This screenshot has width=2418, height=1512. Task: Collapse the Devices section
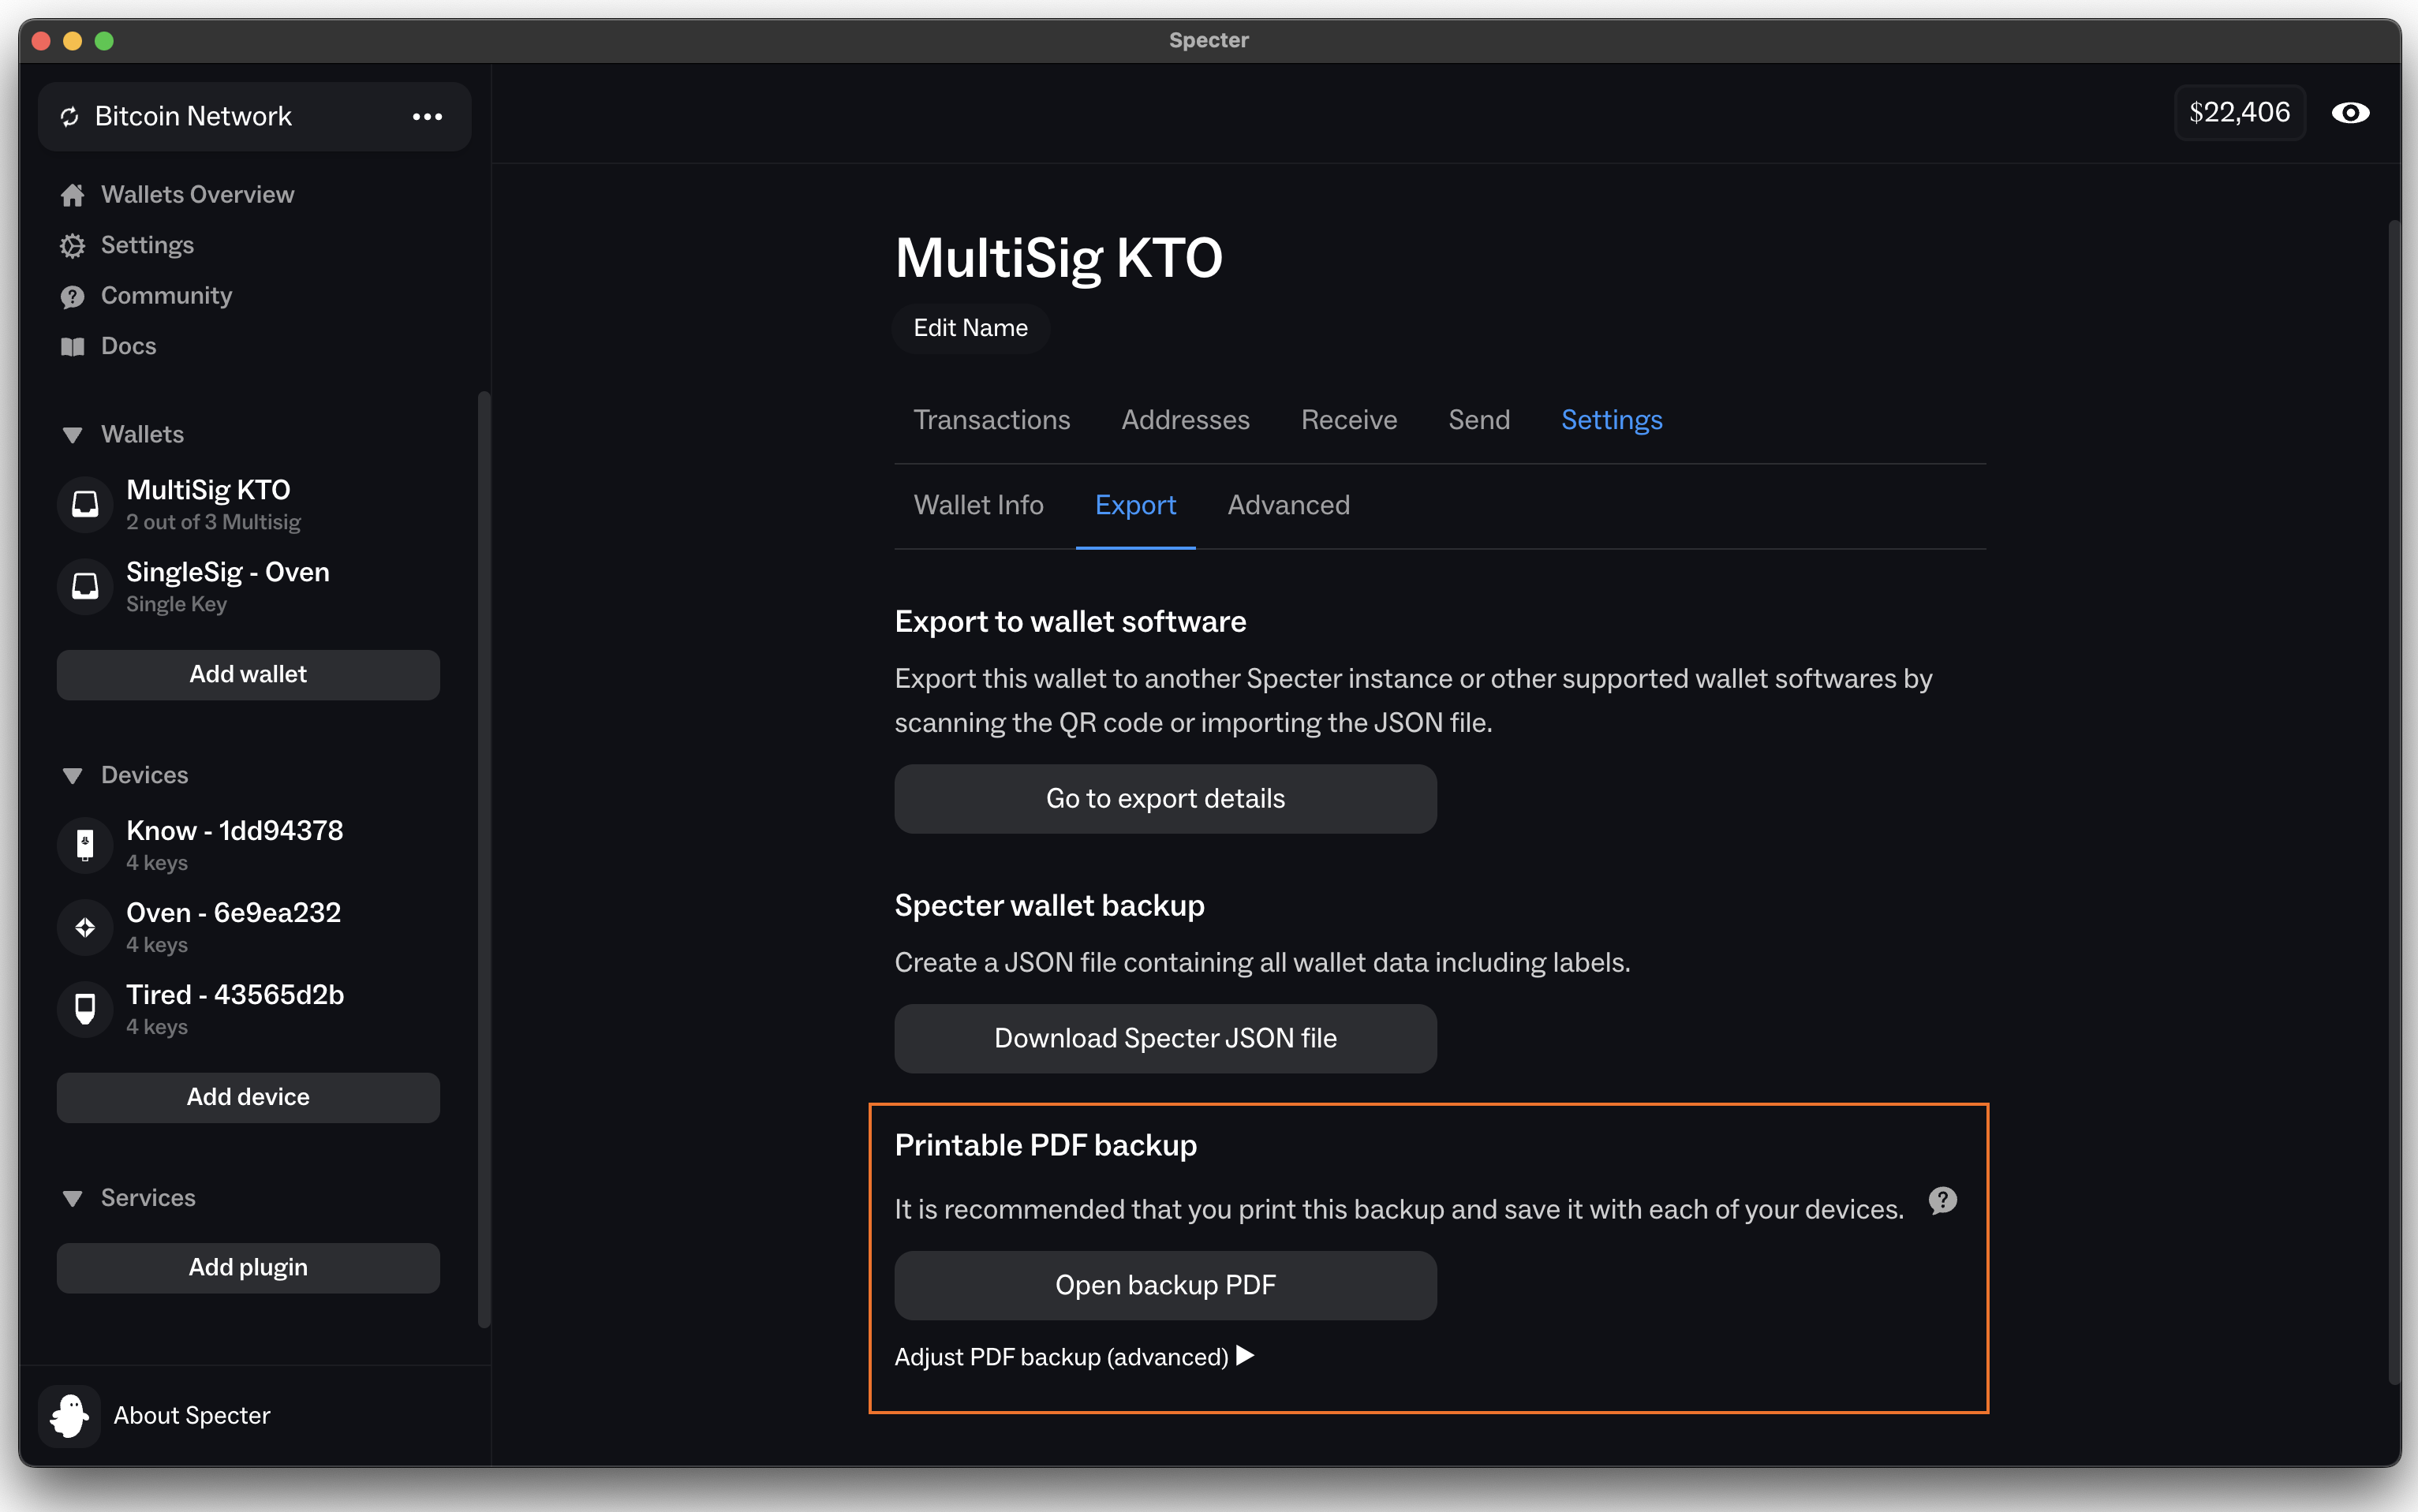pyautogui.click(x=72, y=776)
